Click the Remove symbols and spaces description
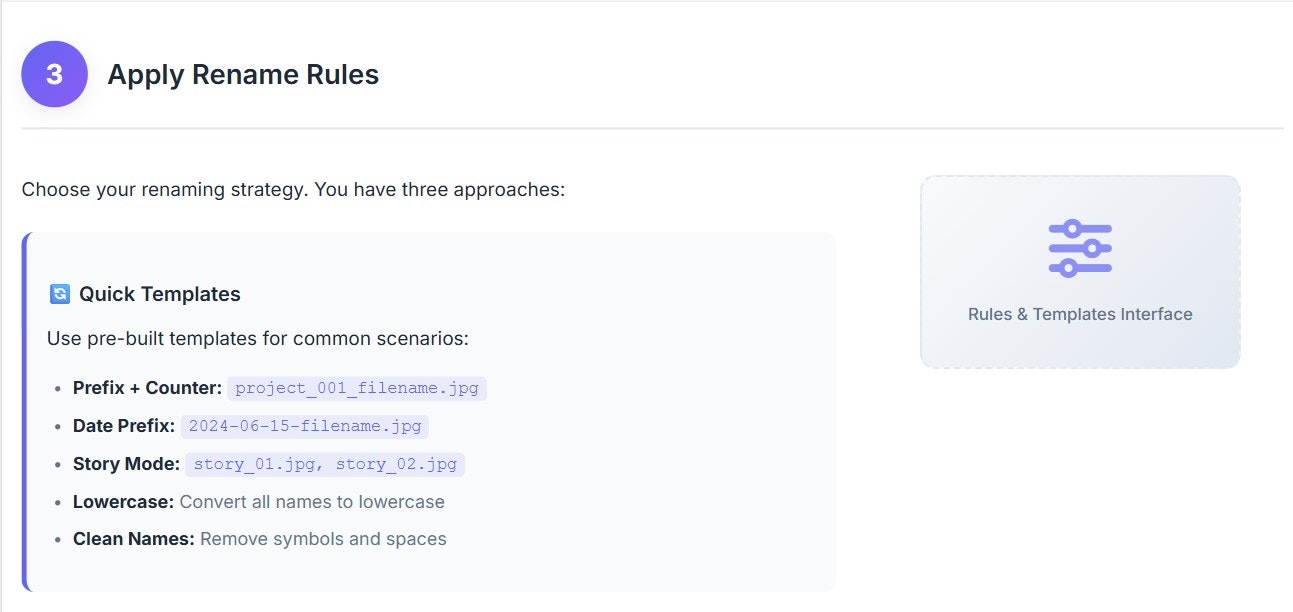Image resolution: width=1293 pixels, height=612 pixels. [x=323, y=539]
